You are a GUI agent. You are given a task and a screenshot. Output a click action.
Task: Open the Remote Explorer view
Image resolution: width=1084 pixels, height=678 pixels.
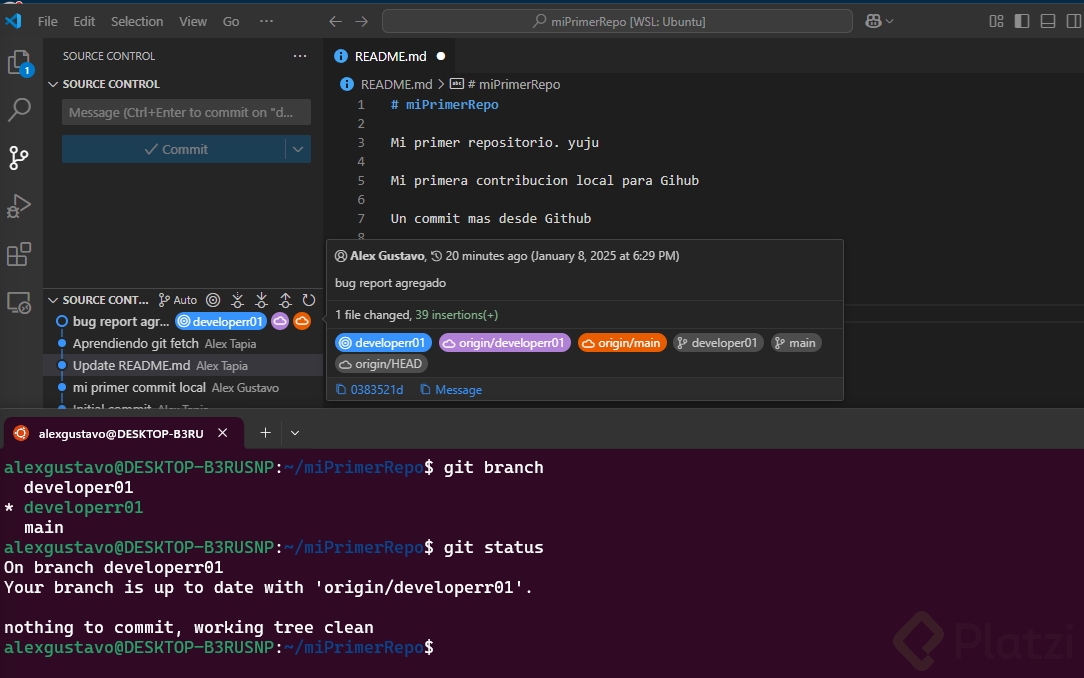(x=19, y=302)
